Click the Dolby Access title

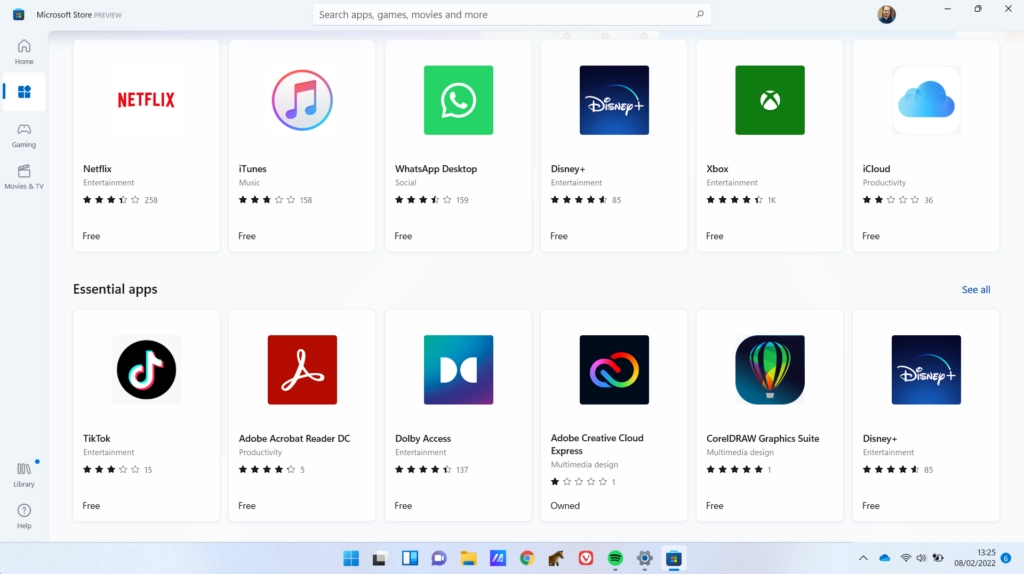coord(423,438)
